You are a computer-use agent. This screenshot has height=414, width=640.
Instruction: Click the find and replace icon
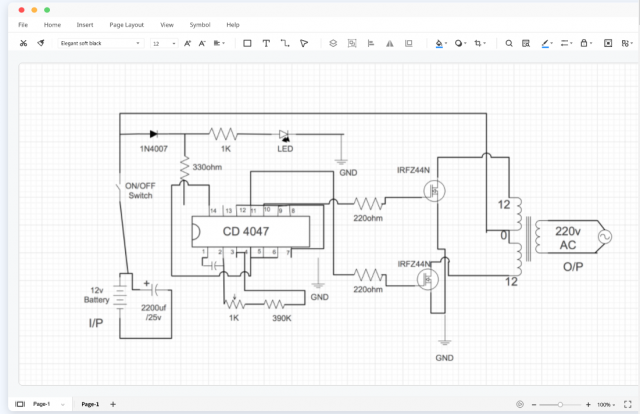pyautogui.click(x=526, y=43)
